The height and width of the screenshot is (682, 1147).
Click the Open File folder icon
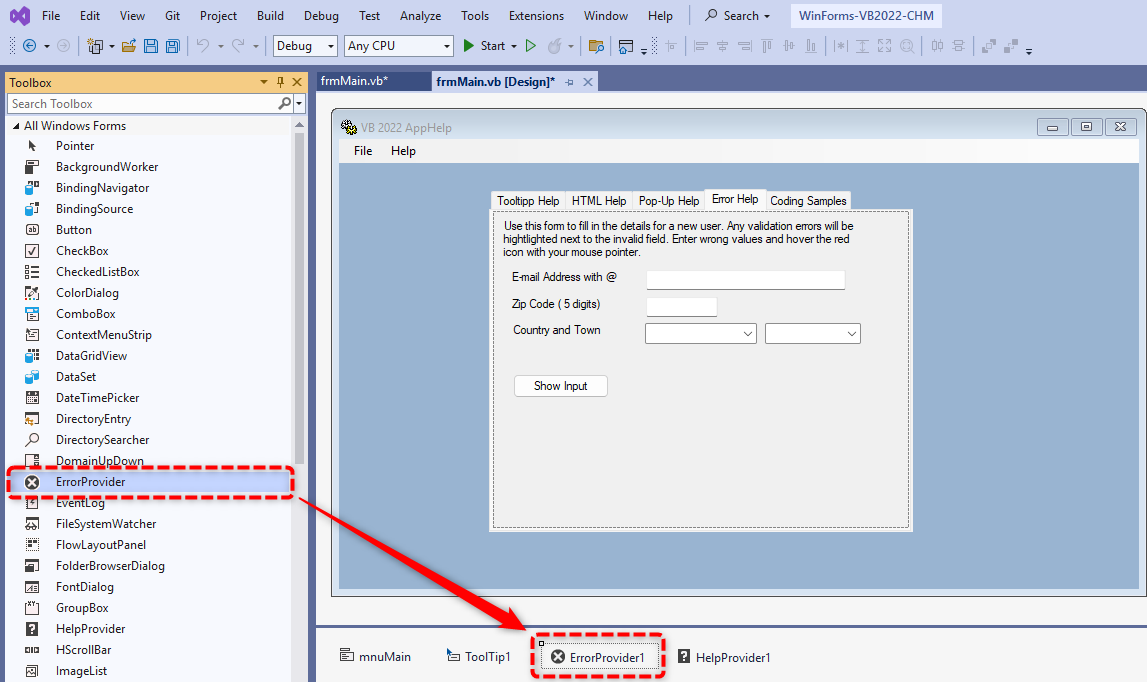point(129,46)
